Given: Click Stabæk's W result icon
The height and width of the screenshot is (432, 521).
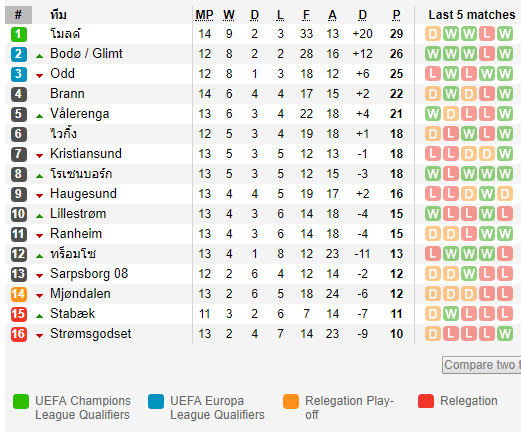Looking at the screenshot, I should click(451, 314).
